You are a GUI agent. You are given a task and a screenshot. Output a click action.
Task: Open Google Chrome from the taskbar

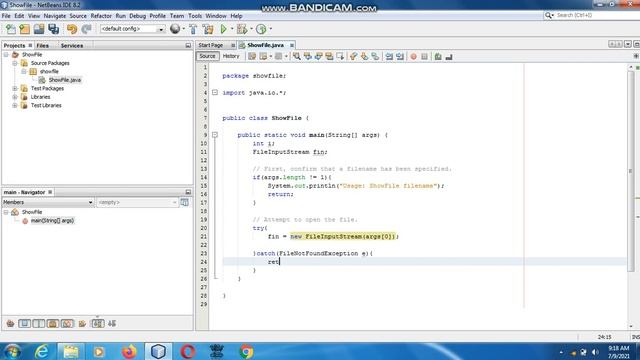[246, 351]
